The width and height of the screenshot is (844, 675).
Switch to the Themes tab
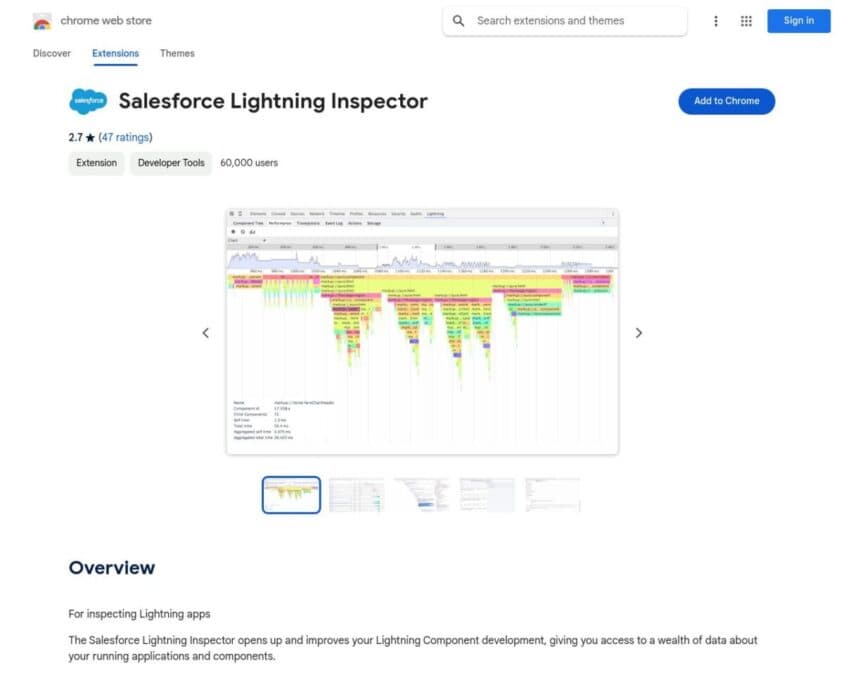click(177, 53)
